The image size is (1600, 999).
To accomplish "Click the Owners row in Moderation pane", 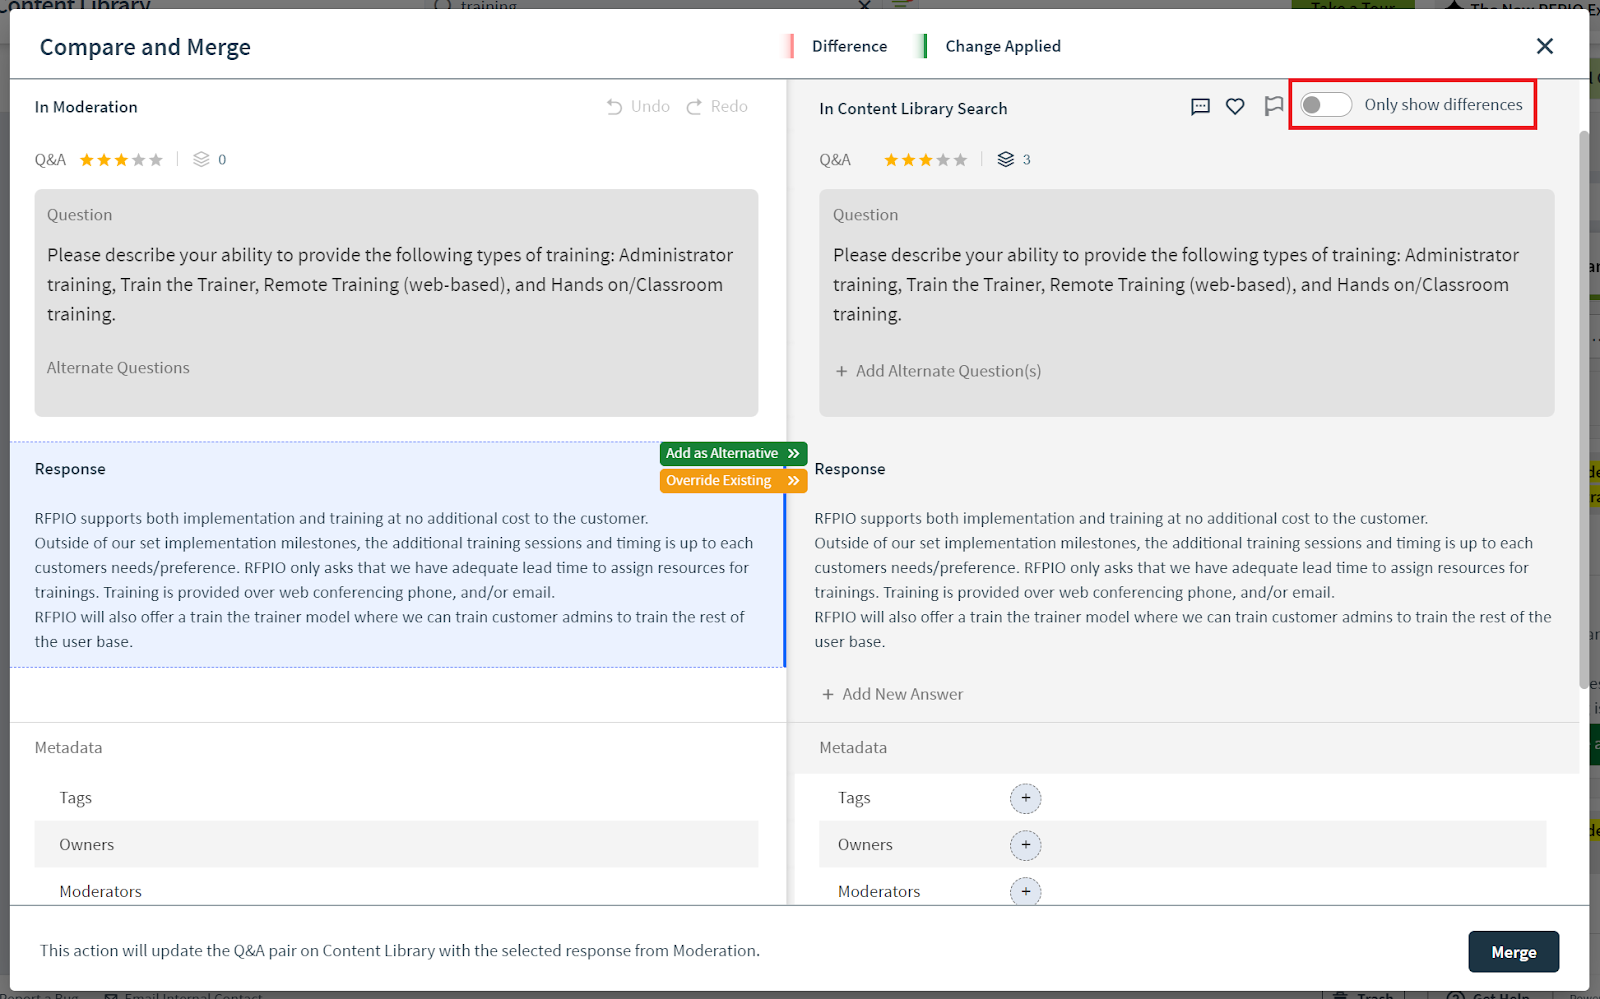I will tap(396, 844).
